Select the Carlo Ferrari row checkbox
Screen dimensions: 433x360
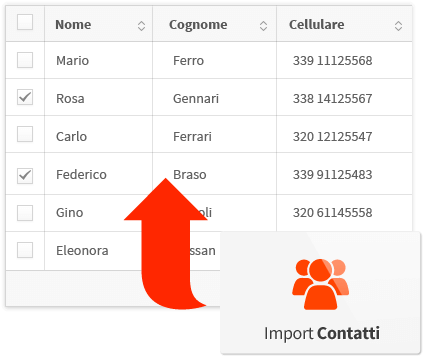[25, 134]
